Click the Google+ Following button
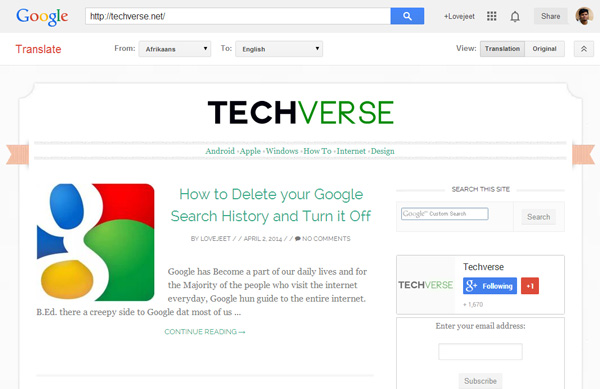The image size is (600, 389). [490, 286]
